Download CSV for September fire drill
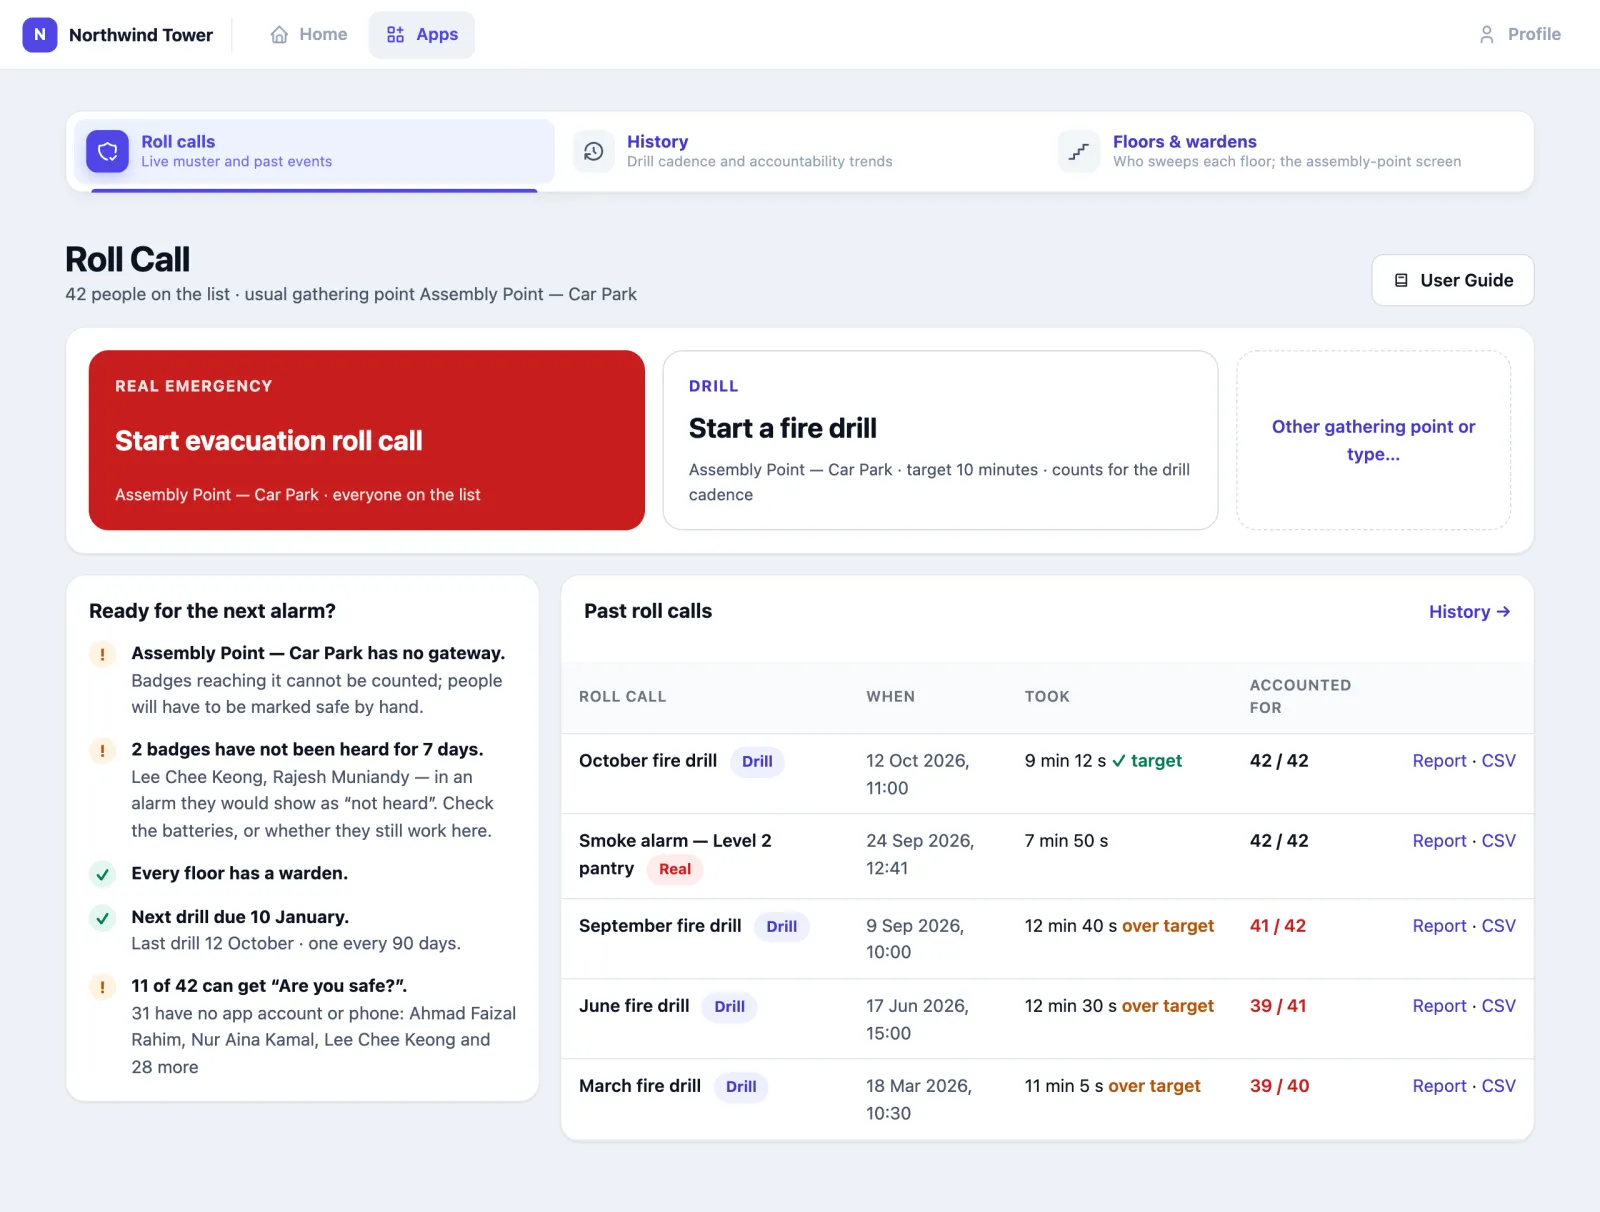 (1498, 926)
